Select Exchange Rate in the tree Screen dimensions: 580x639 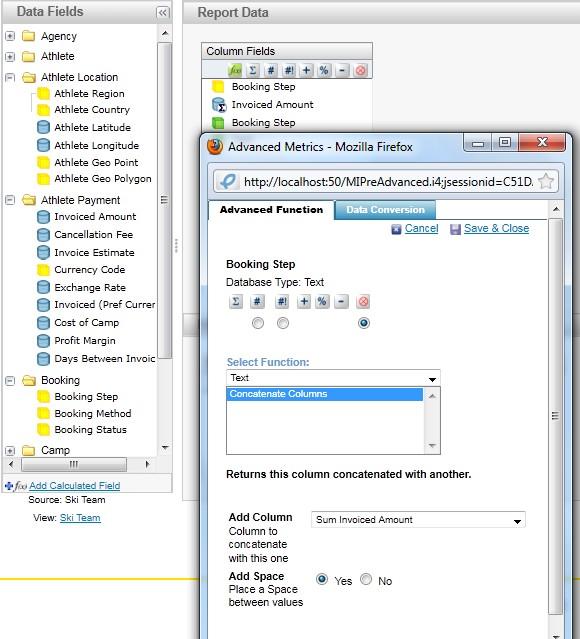90,288
